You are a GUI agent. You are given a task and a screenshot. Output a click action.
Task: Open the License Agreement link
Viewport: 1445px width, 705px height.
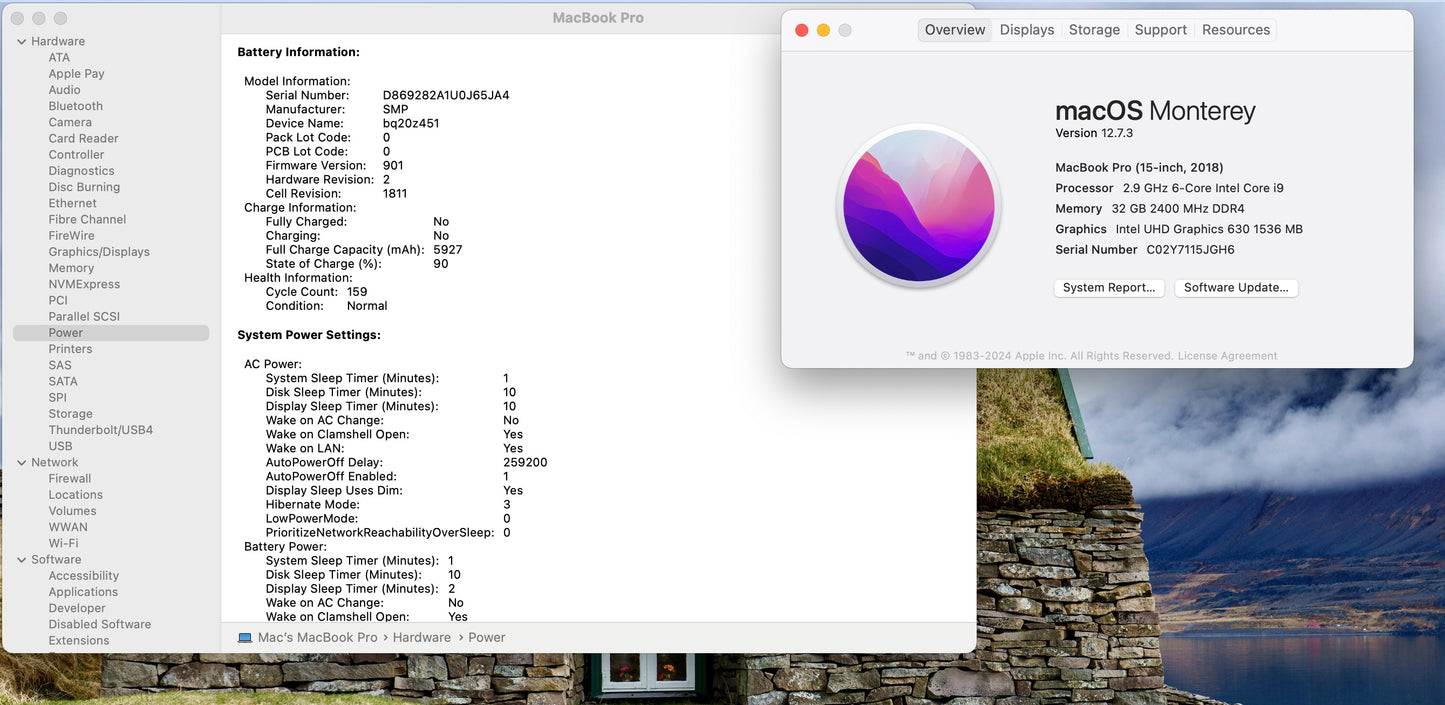[1227, 356]
